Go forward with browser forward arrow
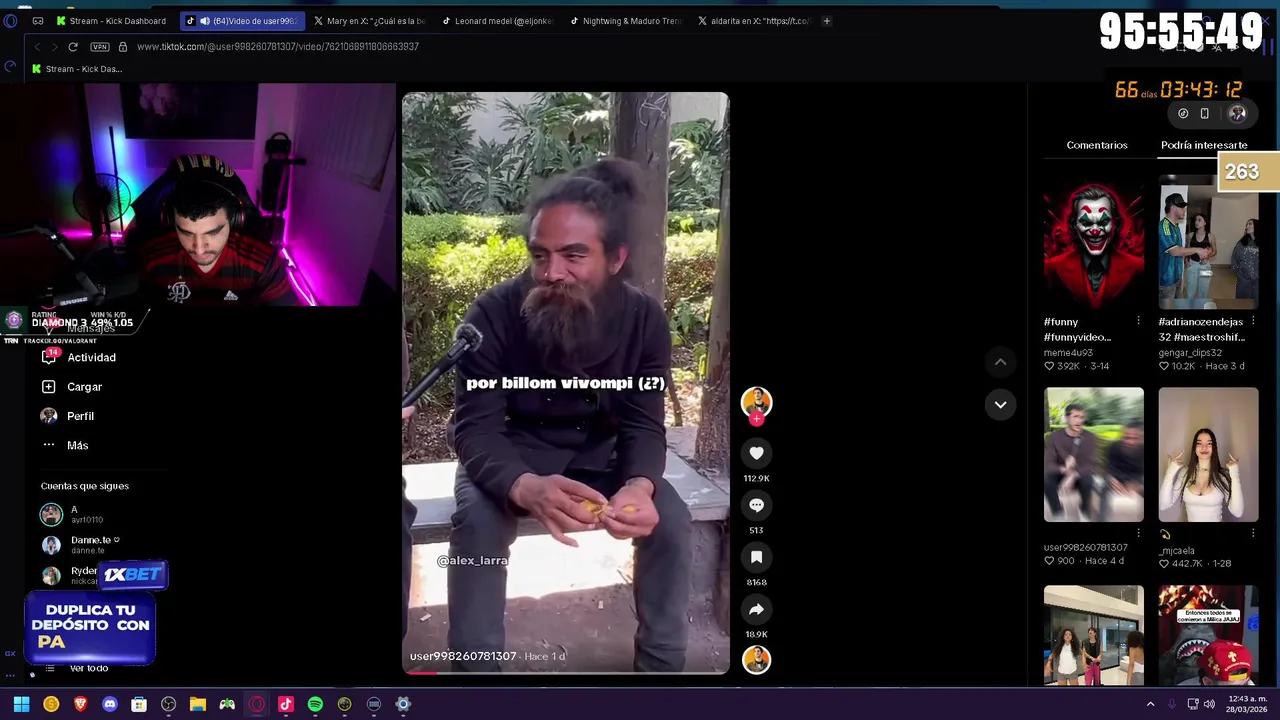Screen dimensions: 1280x720 (54, 46)
